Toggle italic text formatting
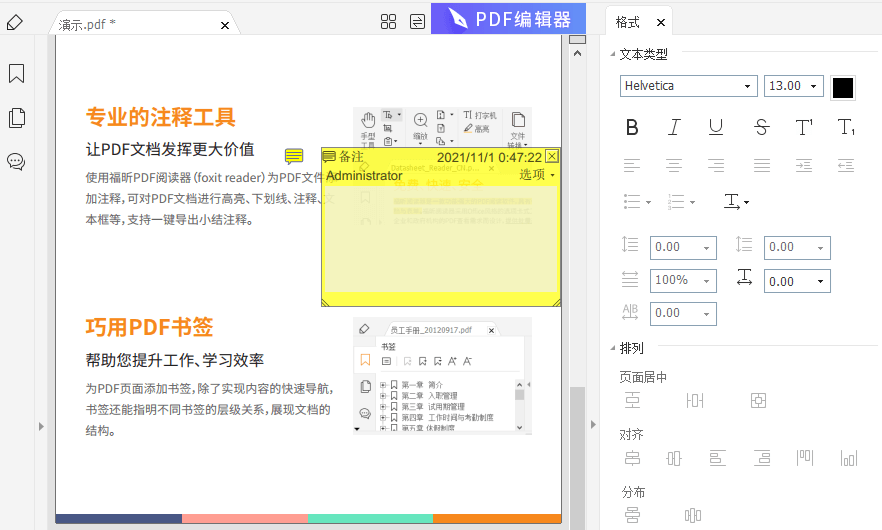This screenshot has width=882, height=530. [674, 127]
